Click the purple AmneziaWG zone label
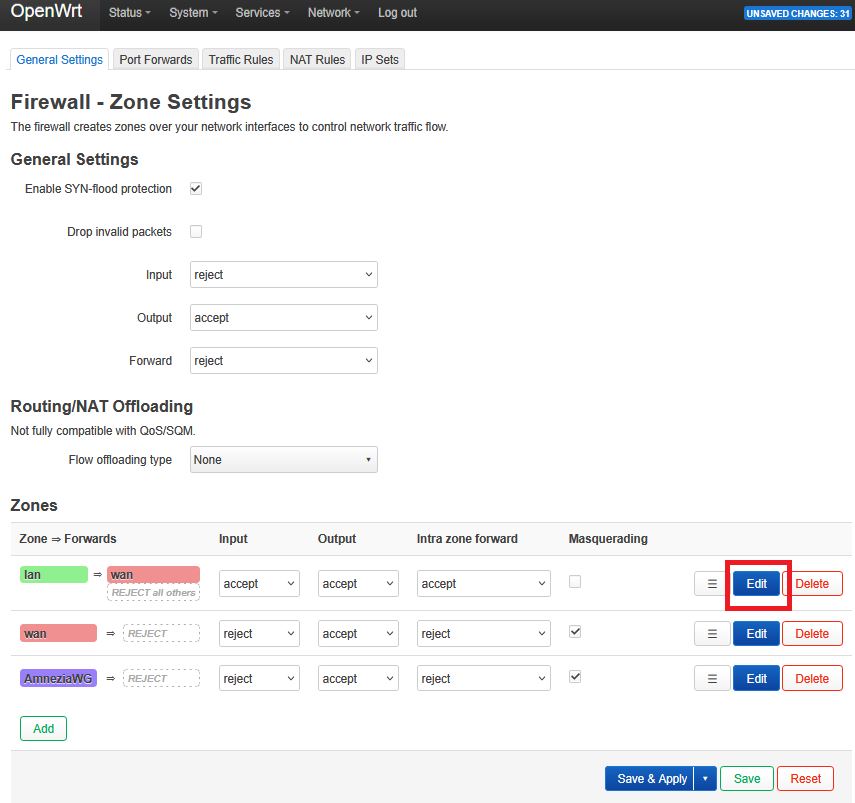The width and height of the screenshot is (855, 803). (59, 679)
